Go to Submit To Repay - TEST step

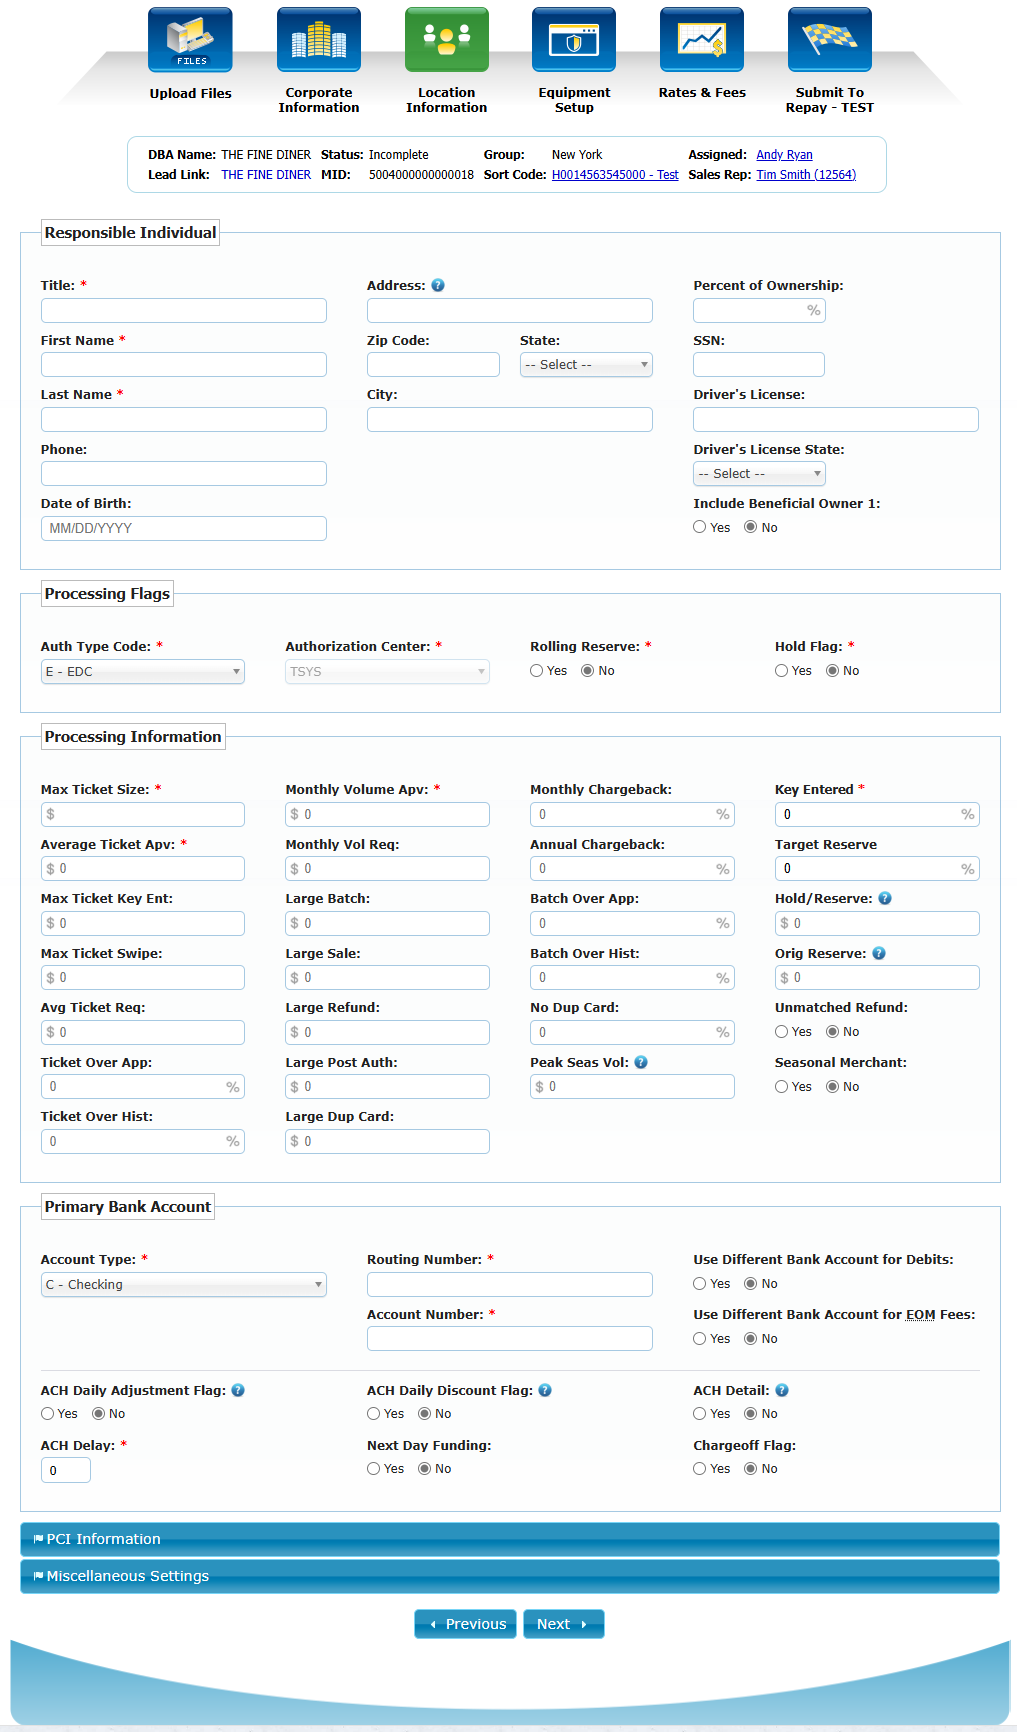pyautogui.click(x=830, y=100)
